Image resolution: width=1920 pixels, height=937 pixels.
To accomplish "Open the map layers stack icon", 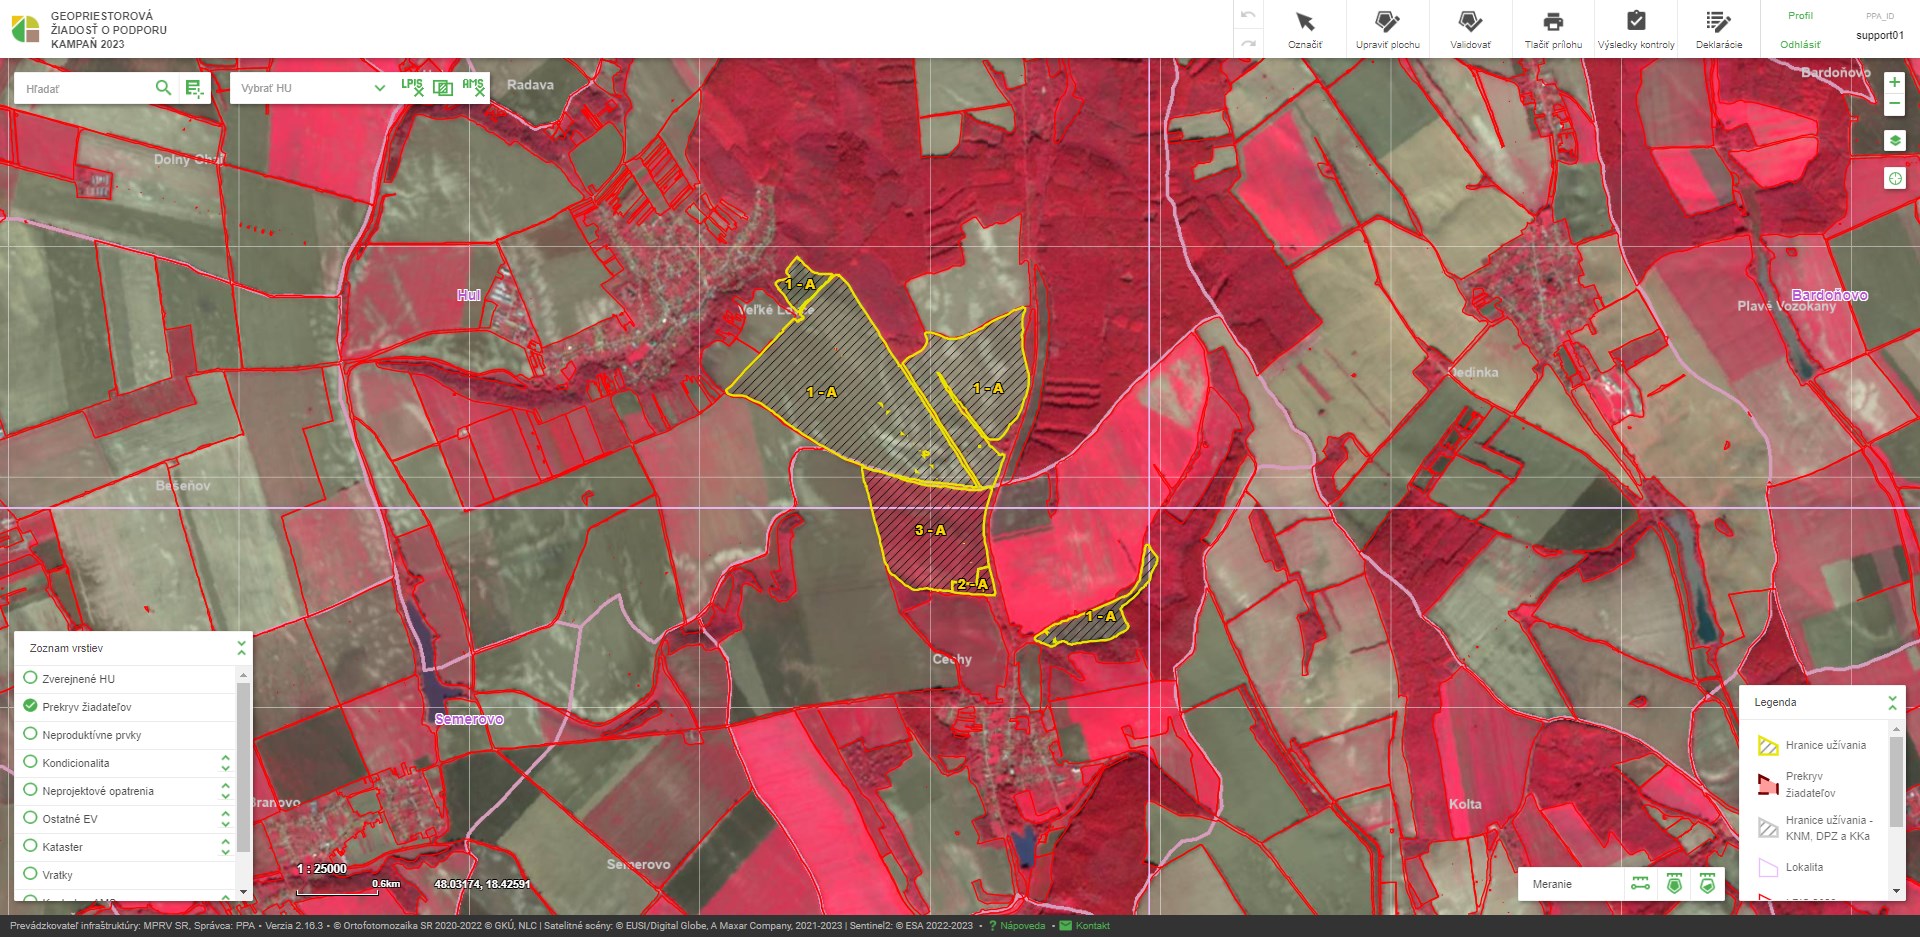I will click(1894, 141).
